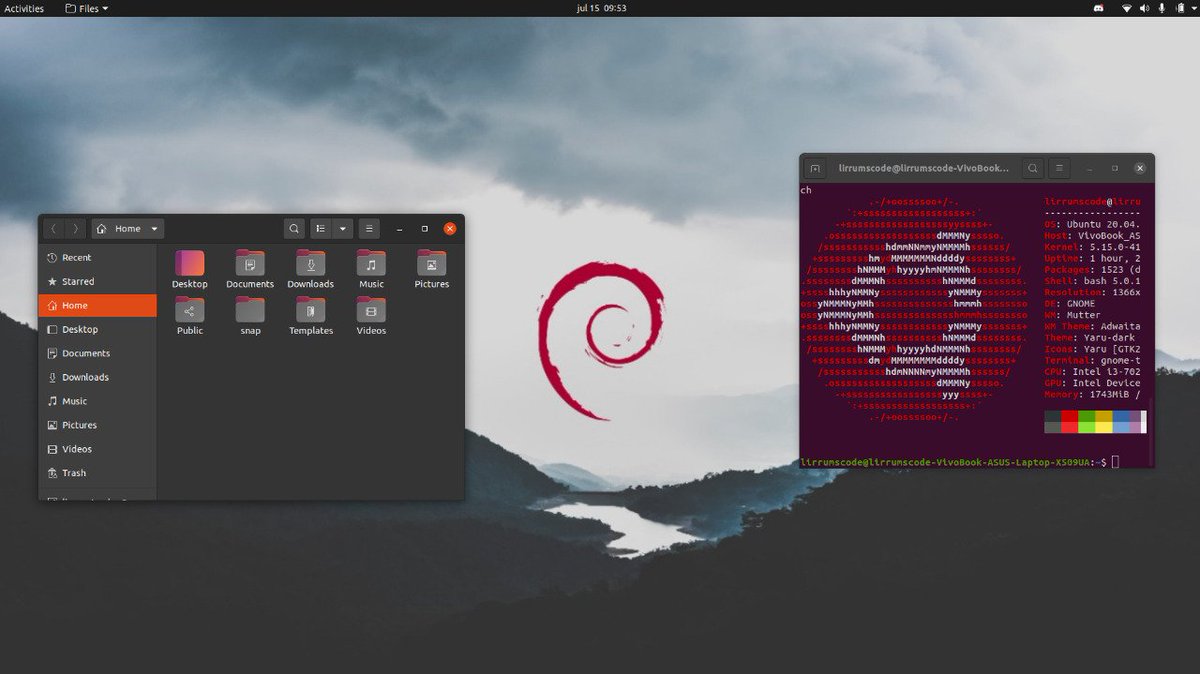Image resolution: width=1200 pixels, height=674 pixels.
Task: Click the blue swatch in neofetch palette
Action: pyautogui.click(x=1121, y=416)
